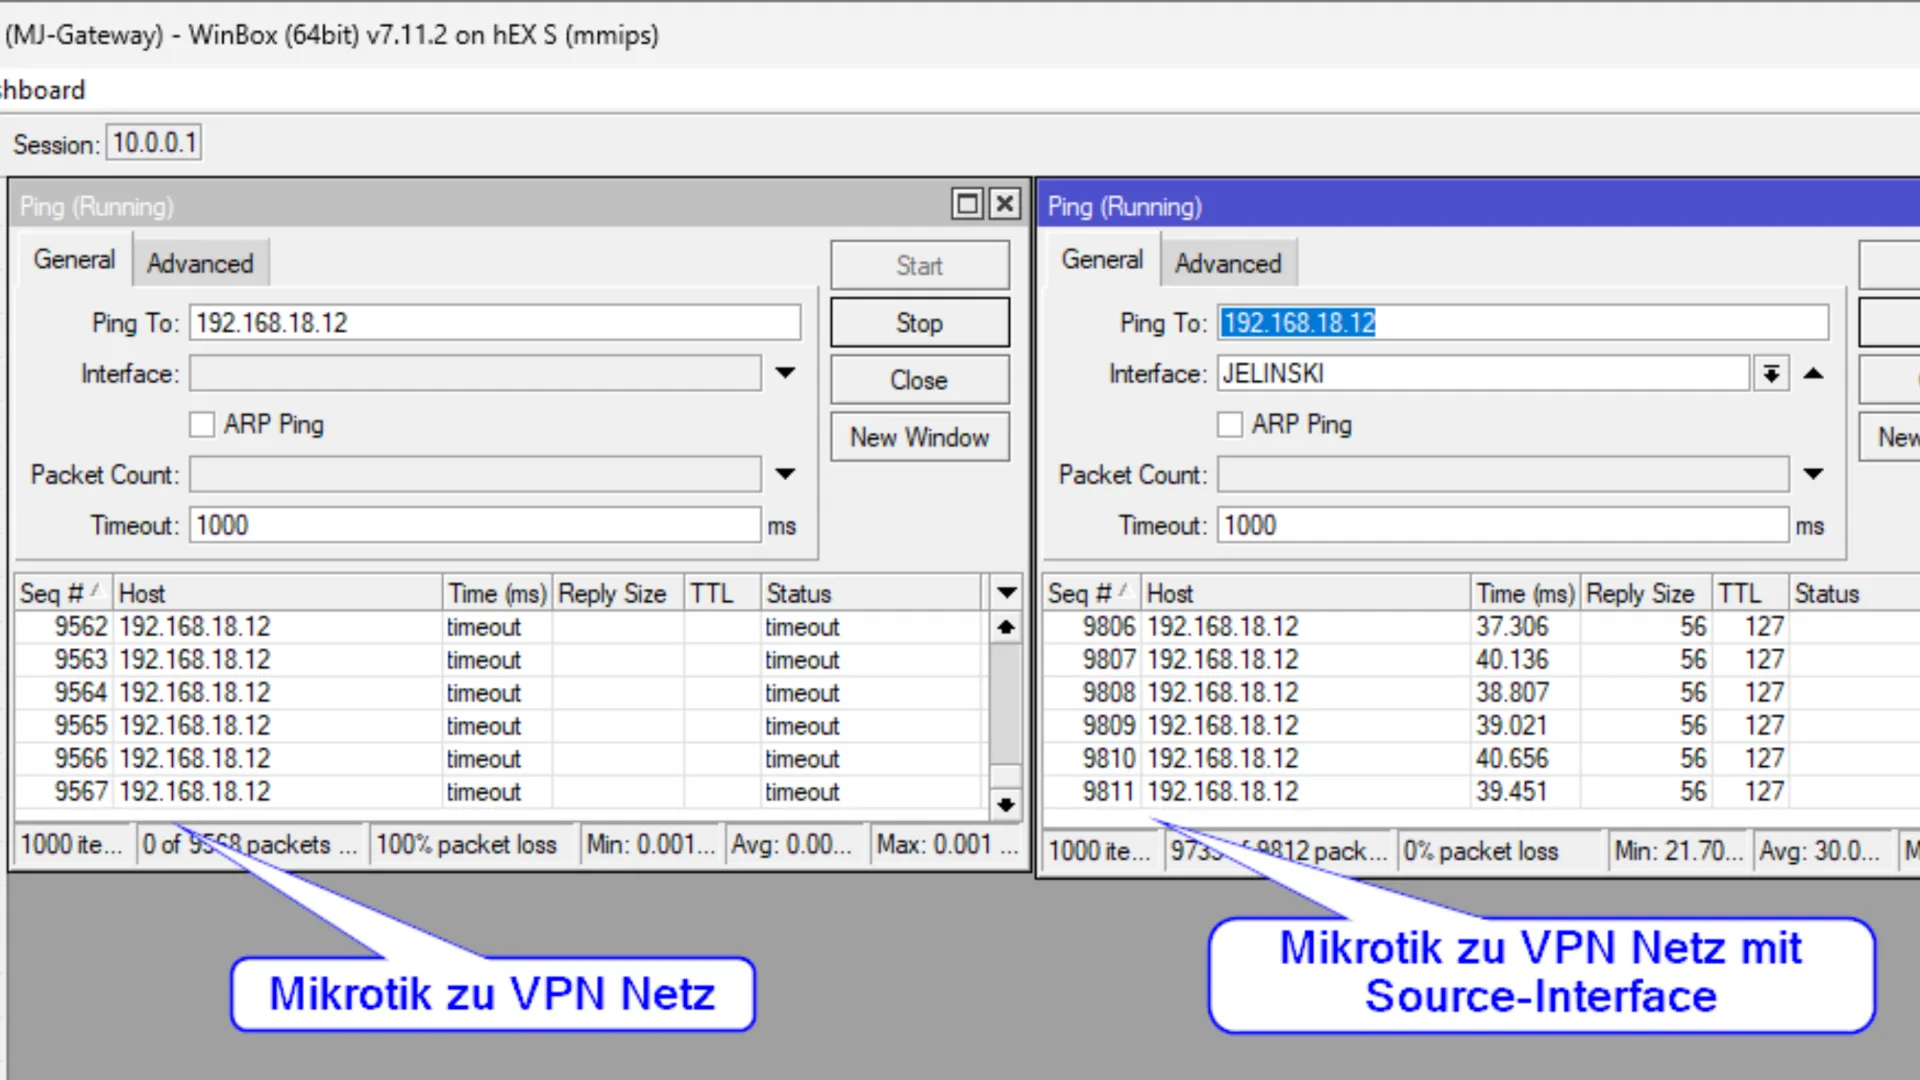This screenshot has height=1080, width=1920.
Task: Sort left table by Host column
Action: point(277,593)
